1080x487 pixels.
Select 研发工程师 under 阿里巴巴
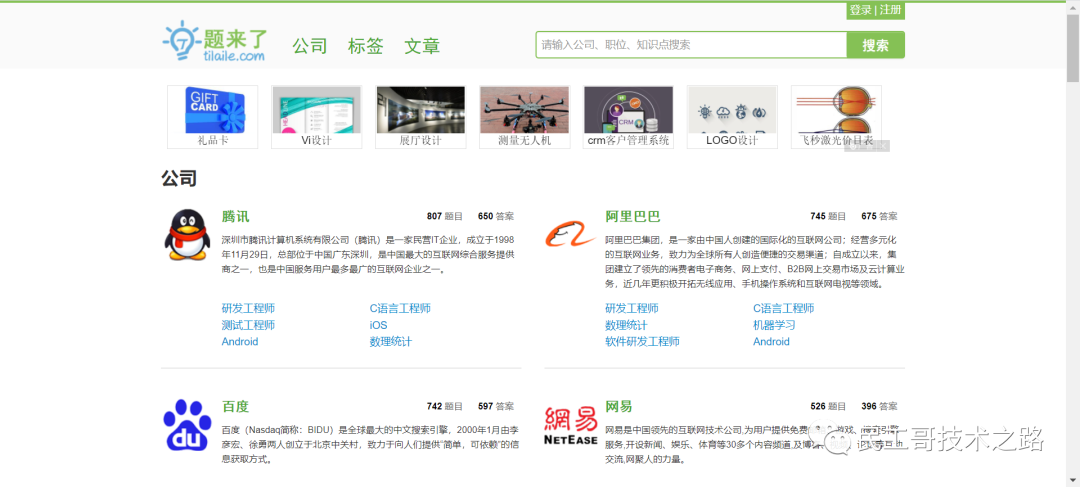click(x=632, y=308)
